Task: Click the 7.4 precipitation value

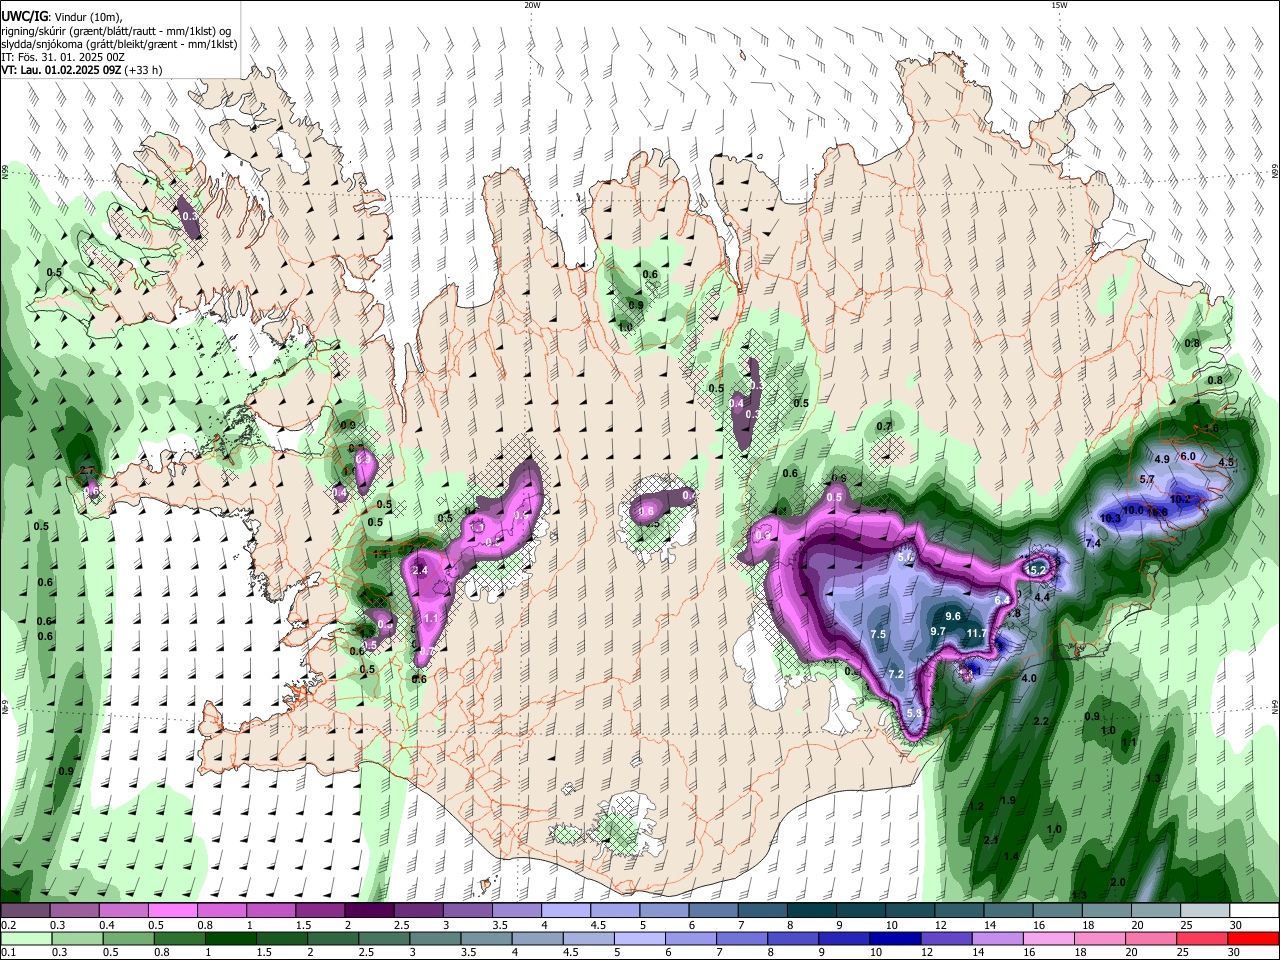Action: 1093,543
